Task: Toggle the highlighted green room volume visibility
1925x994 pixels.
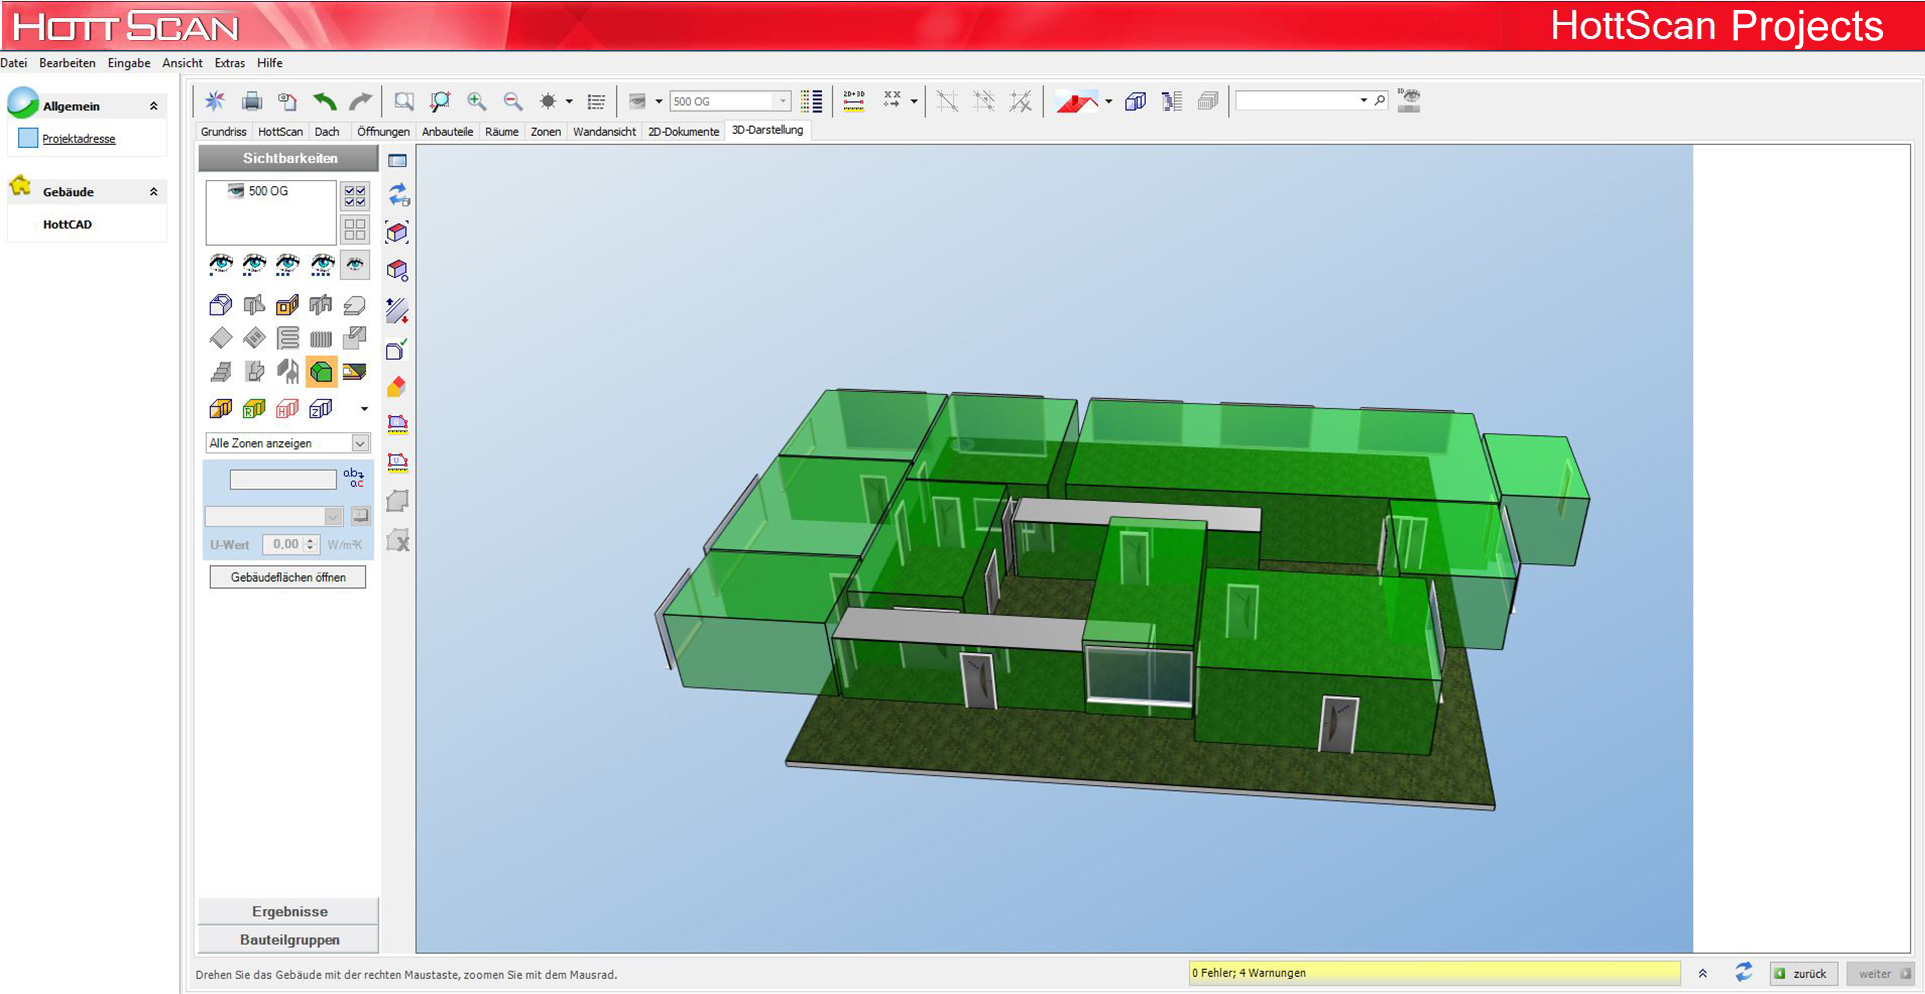Action: coord(321,372)
